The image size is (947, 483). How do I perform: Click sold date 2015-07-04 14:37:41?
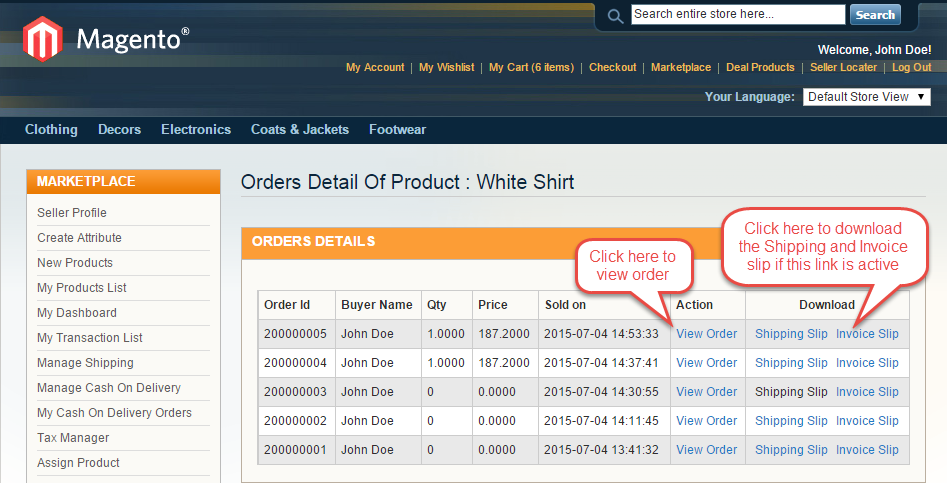601,363
